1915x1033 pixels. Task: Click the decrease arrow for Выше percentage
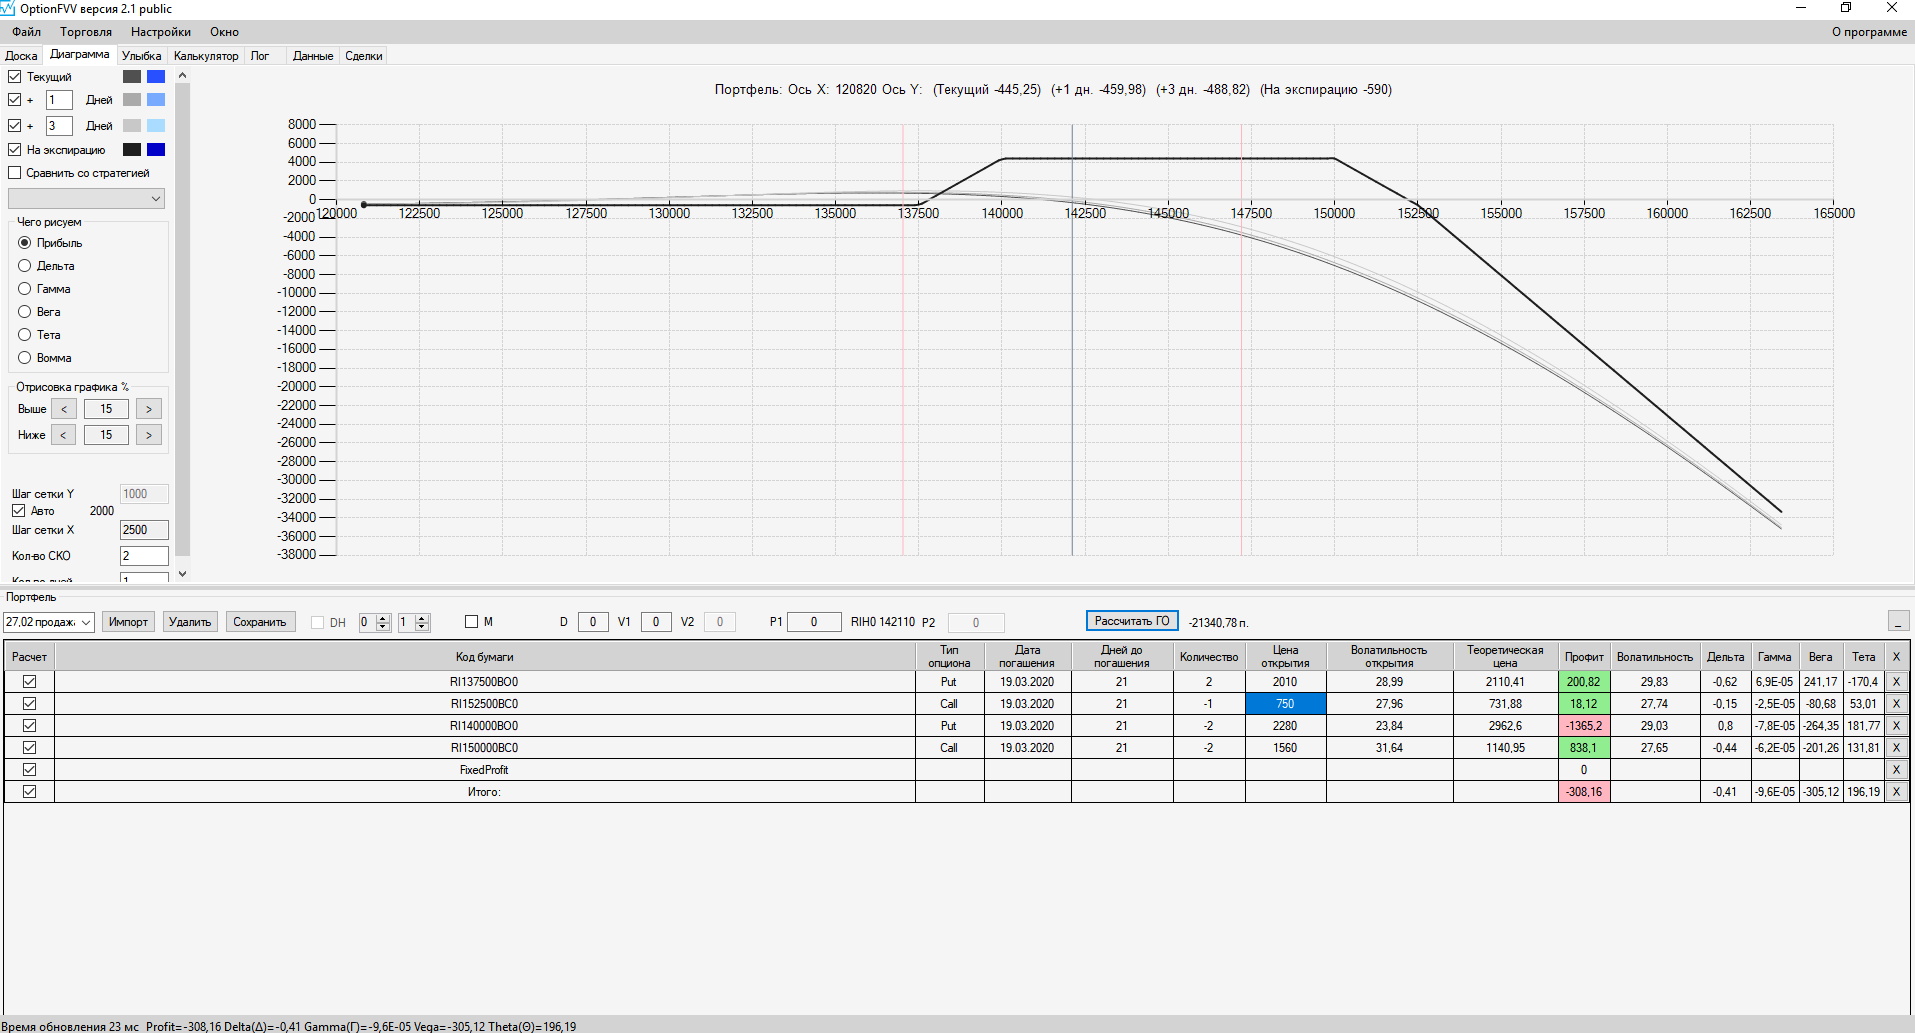tap(64, 409)
